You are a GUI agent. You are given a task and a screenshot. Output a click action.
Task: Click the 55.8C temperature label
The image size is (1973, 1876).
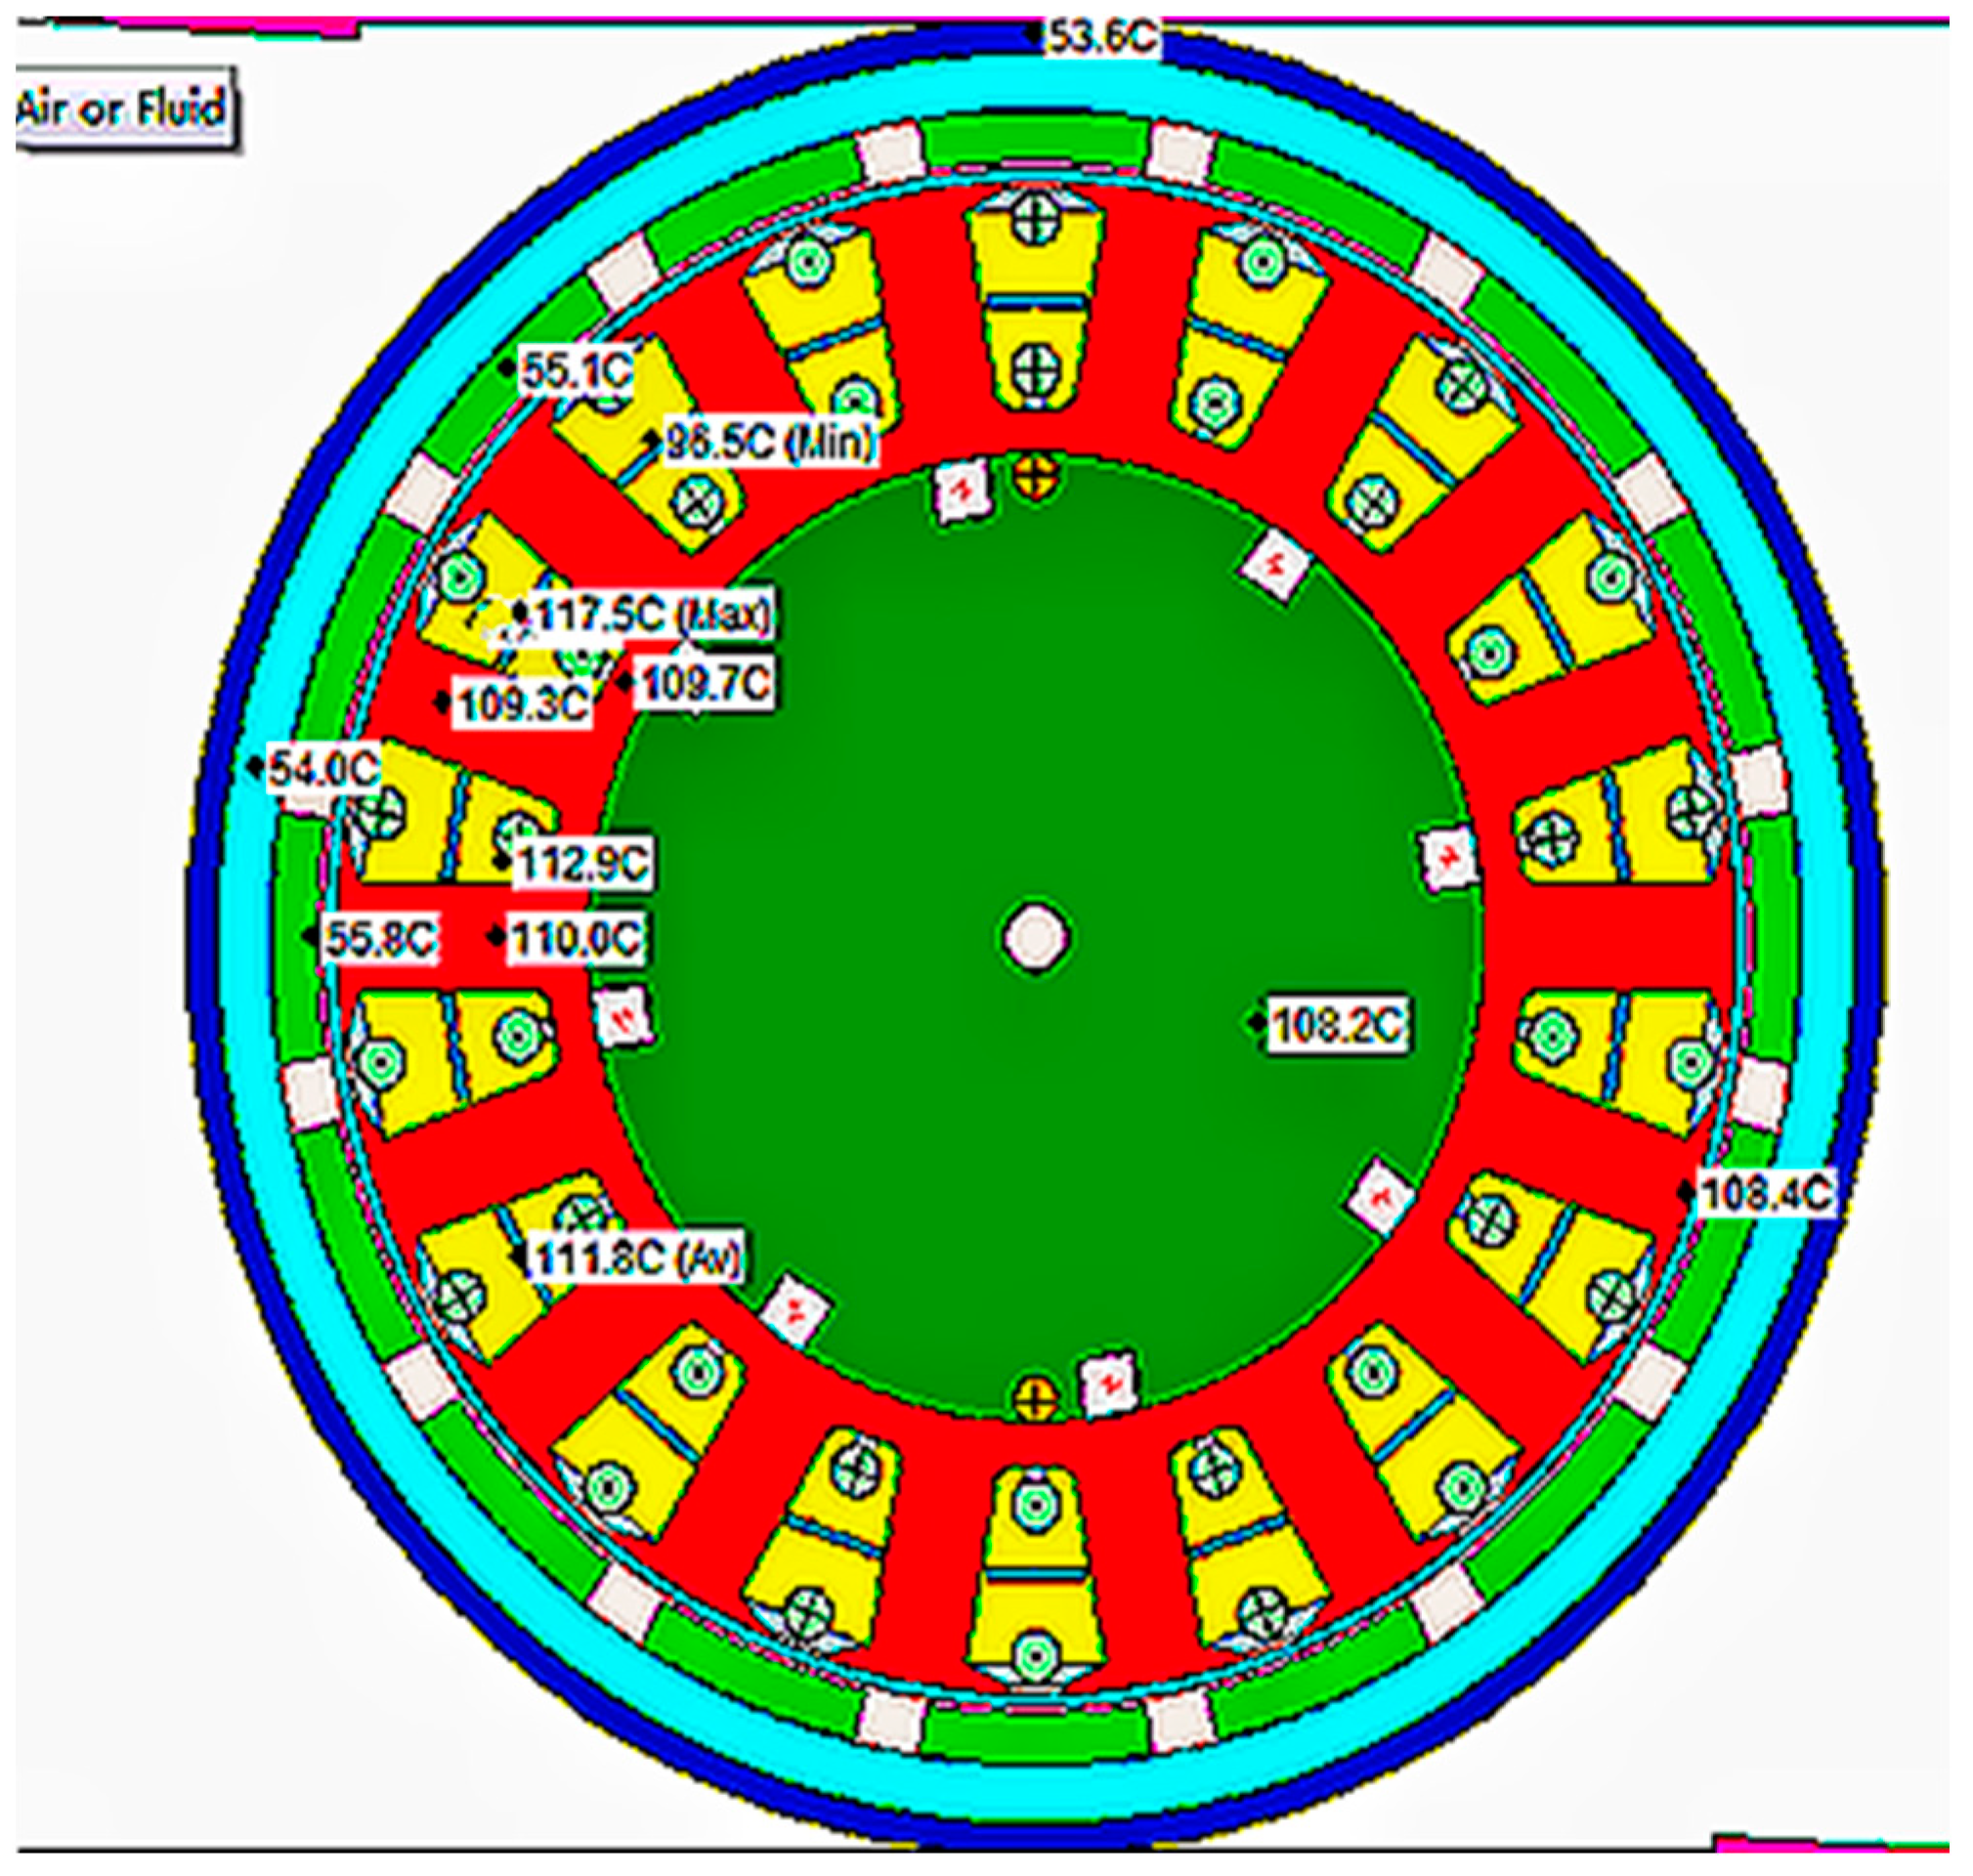point(381,939)
